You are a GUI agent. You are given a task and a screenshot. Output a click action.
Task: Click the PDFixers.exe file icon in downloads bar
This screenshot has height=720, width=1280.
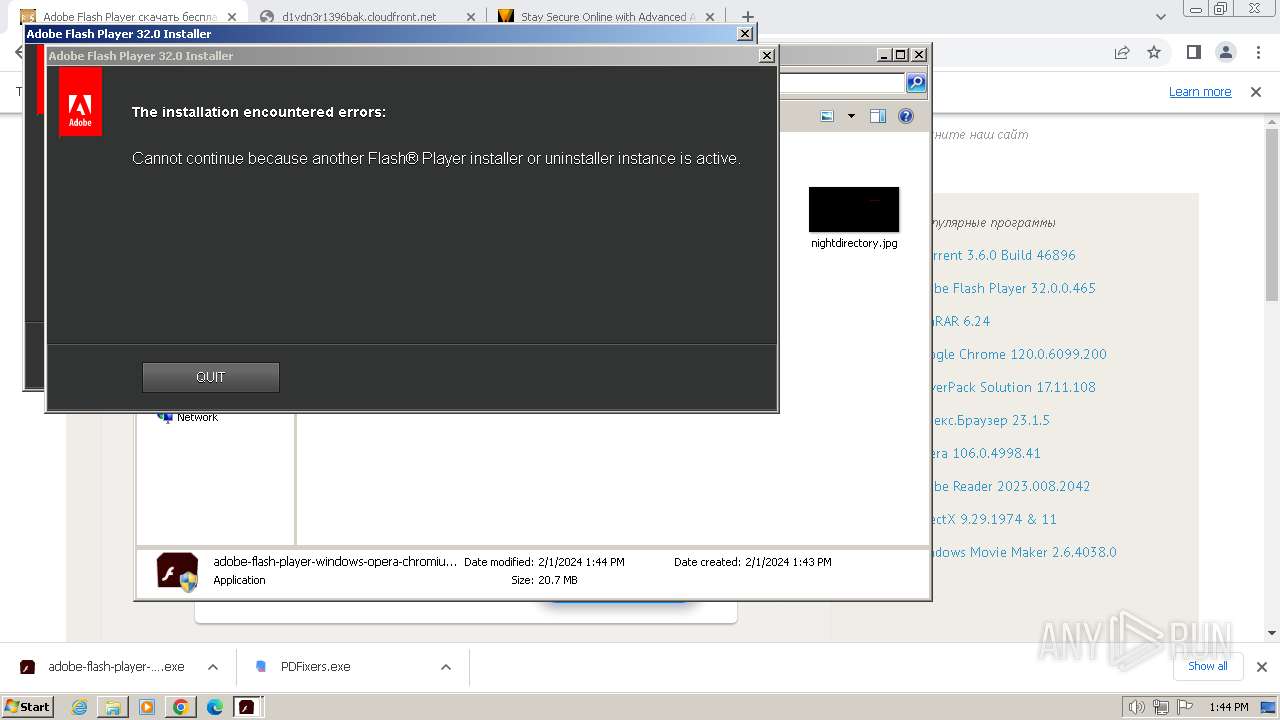pos(261,667)
